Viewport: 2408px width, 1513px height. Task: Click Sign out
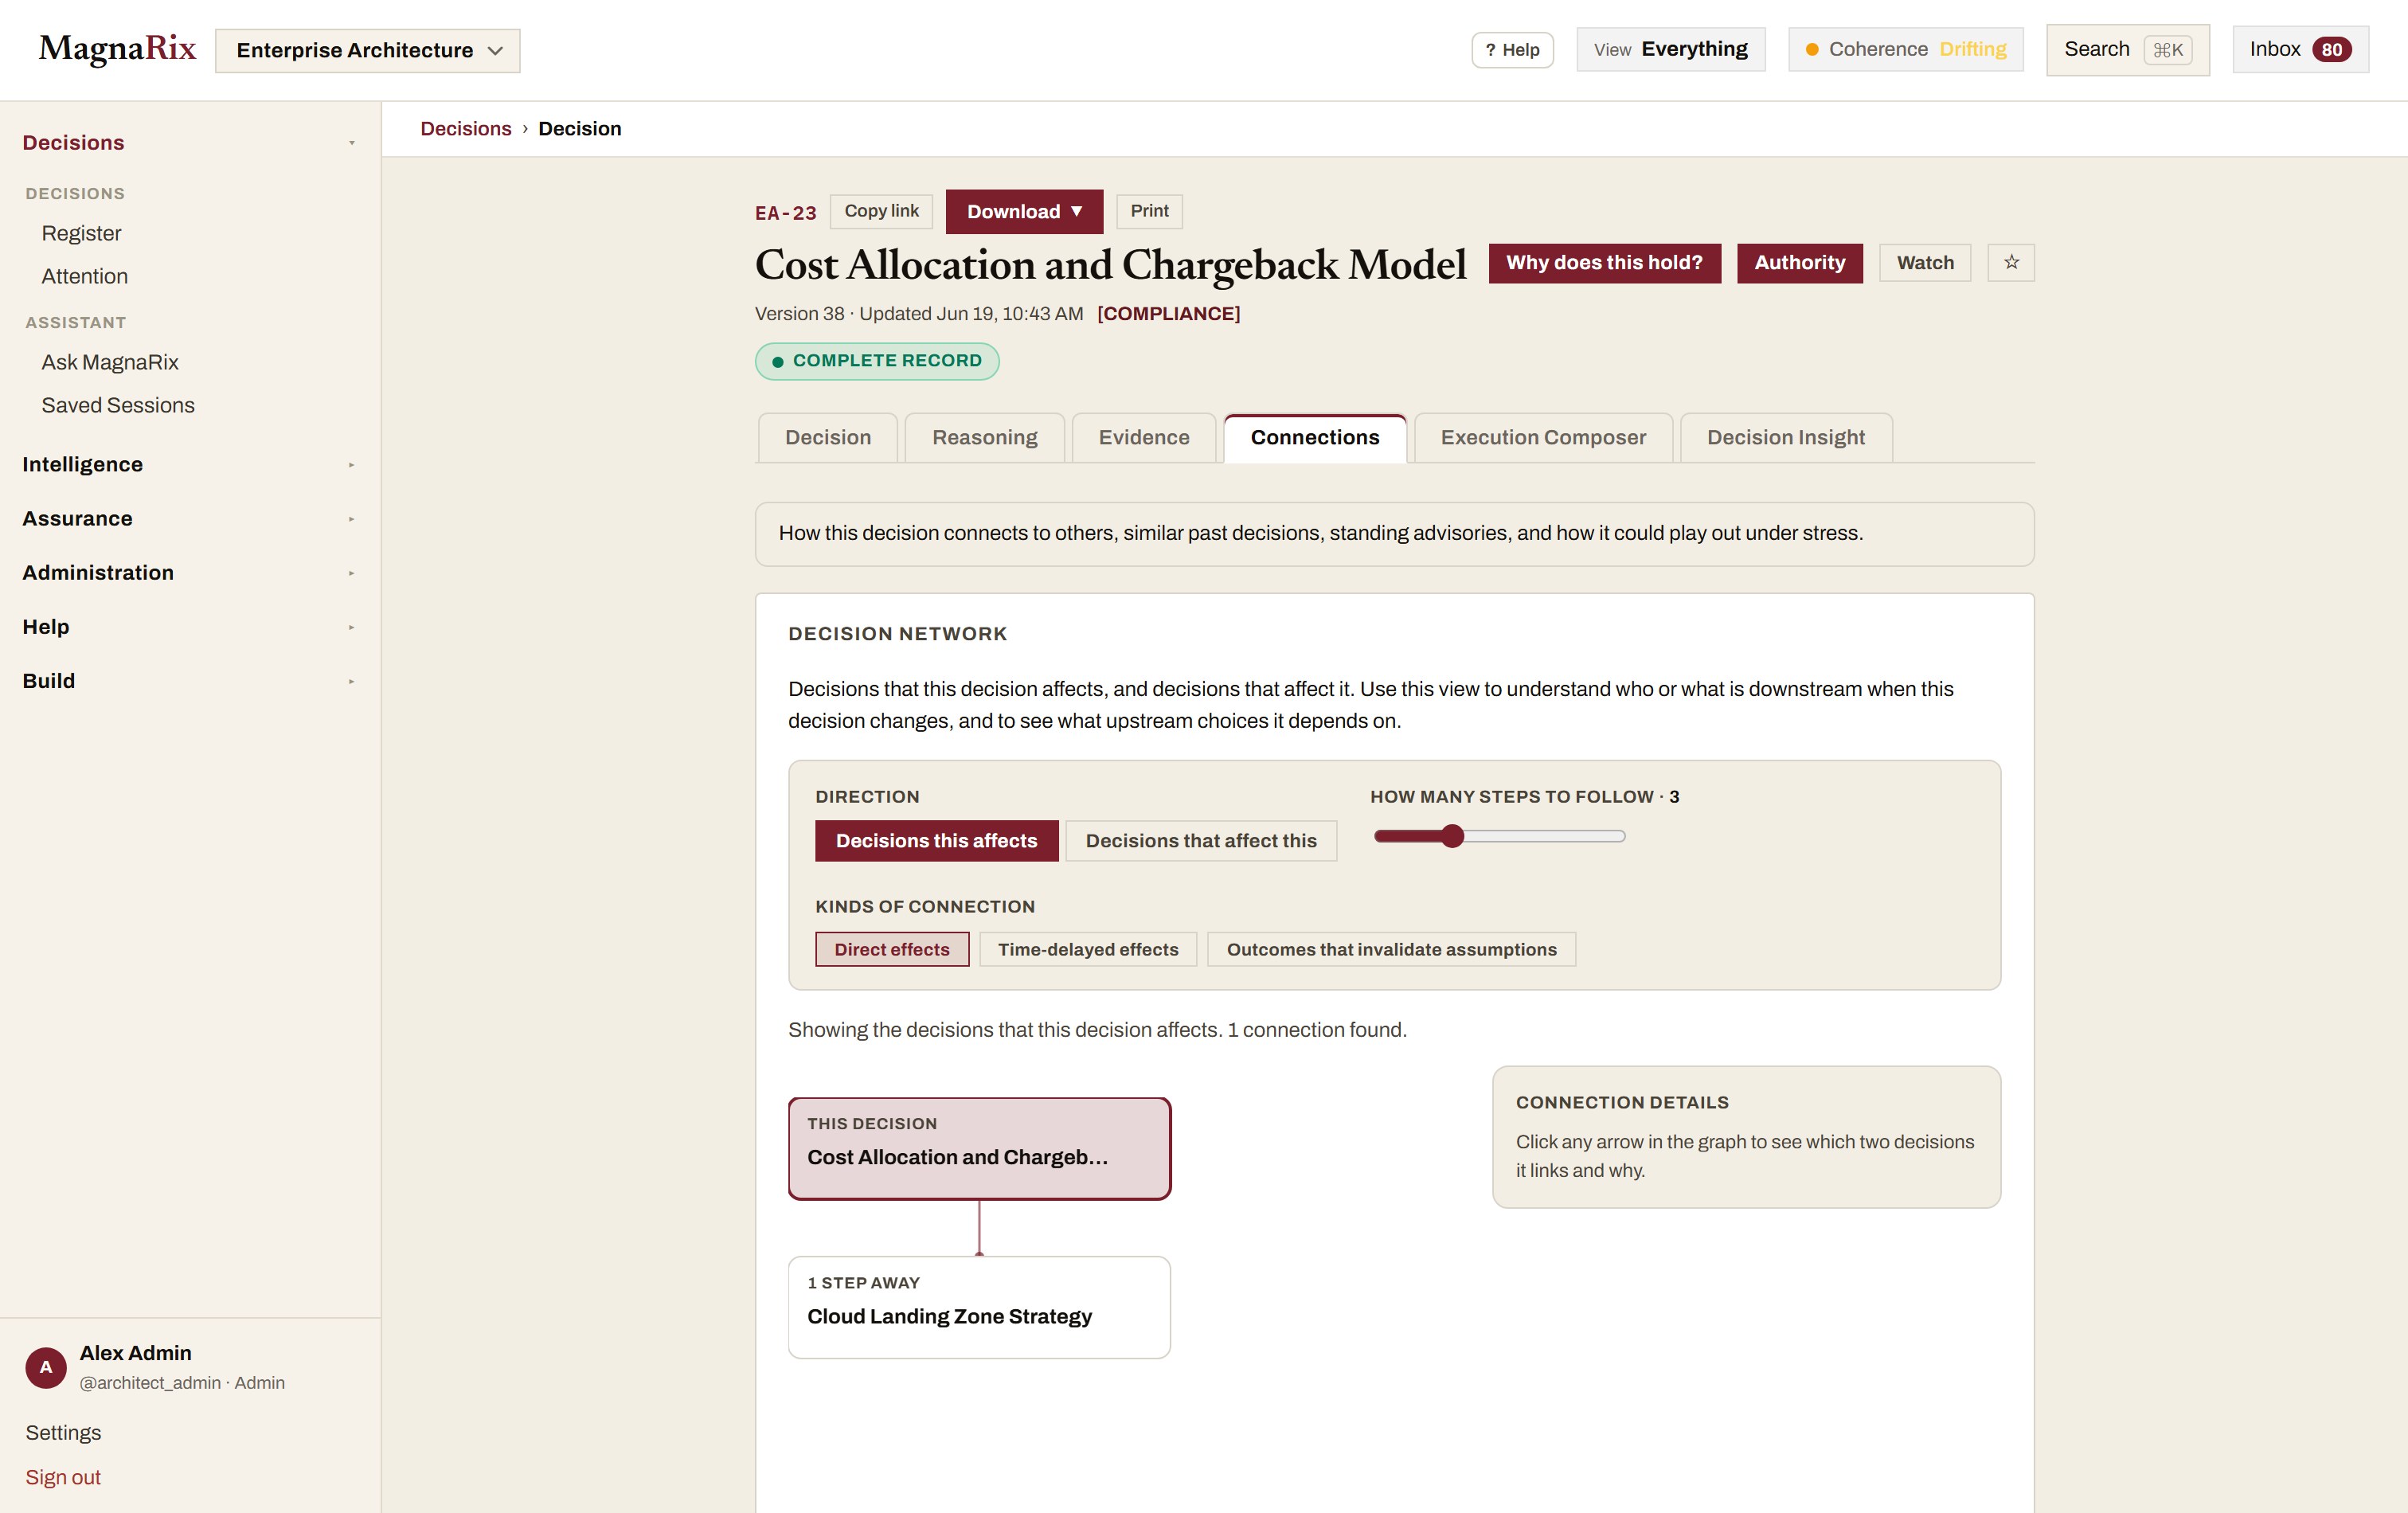(63, 1477)
